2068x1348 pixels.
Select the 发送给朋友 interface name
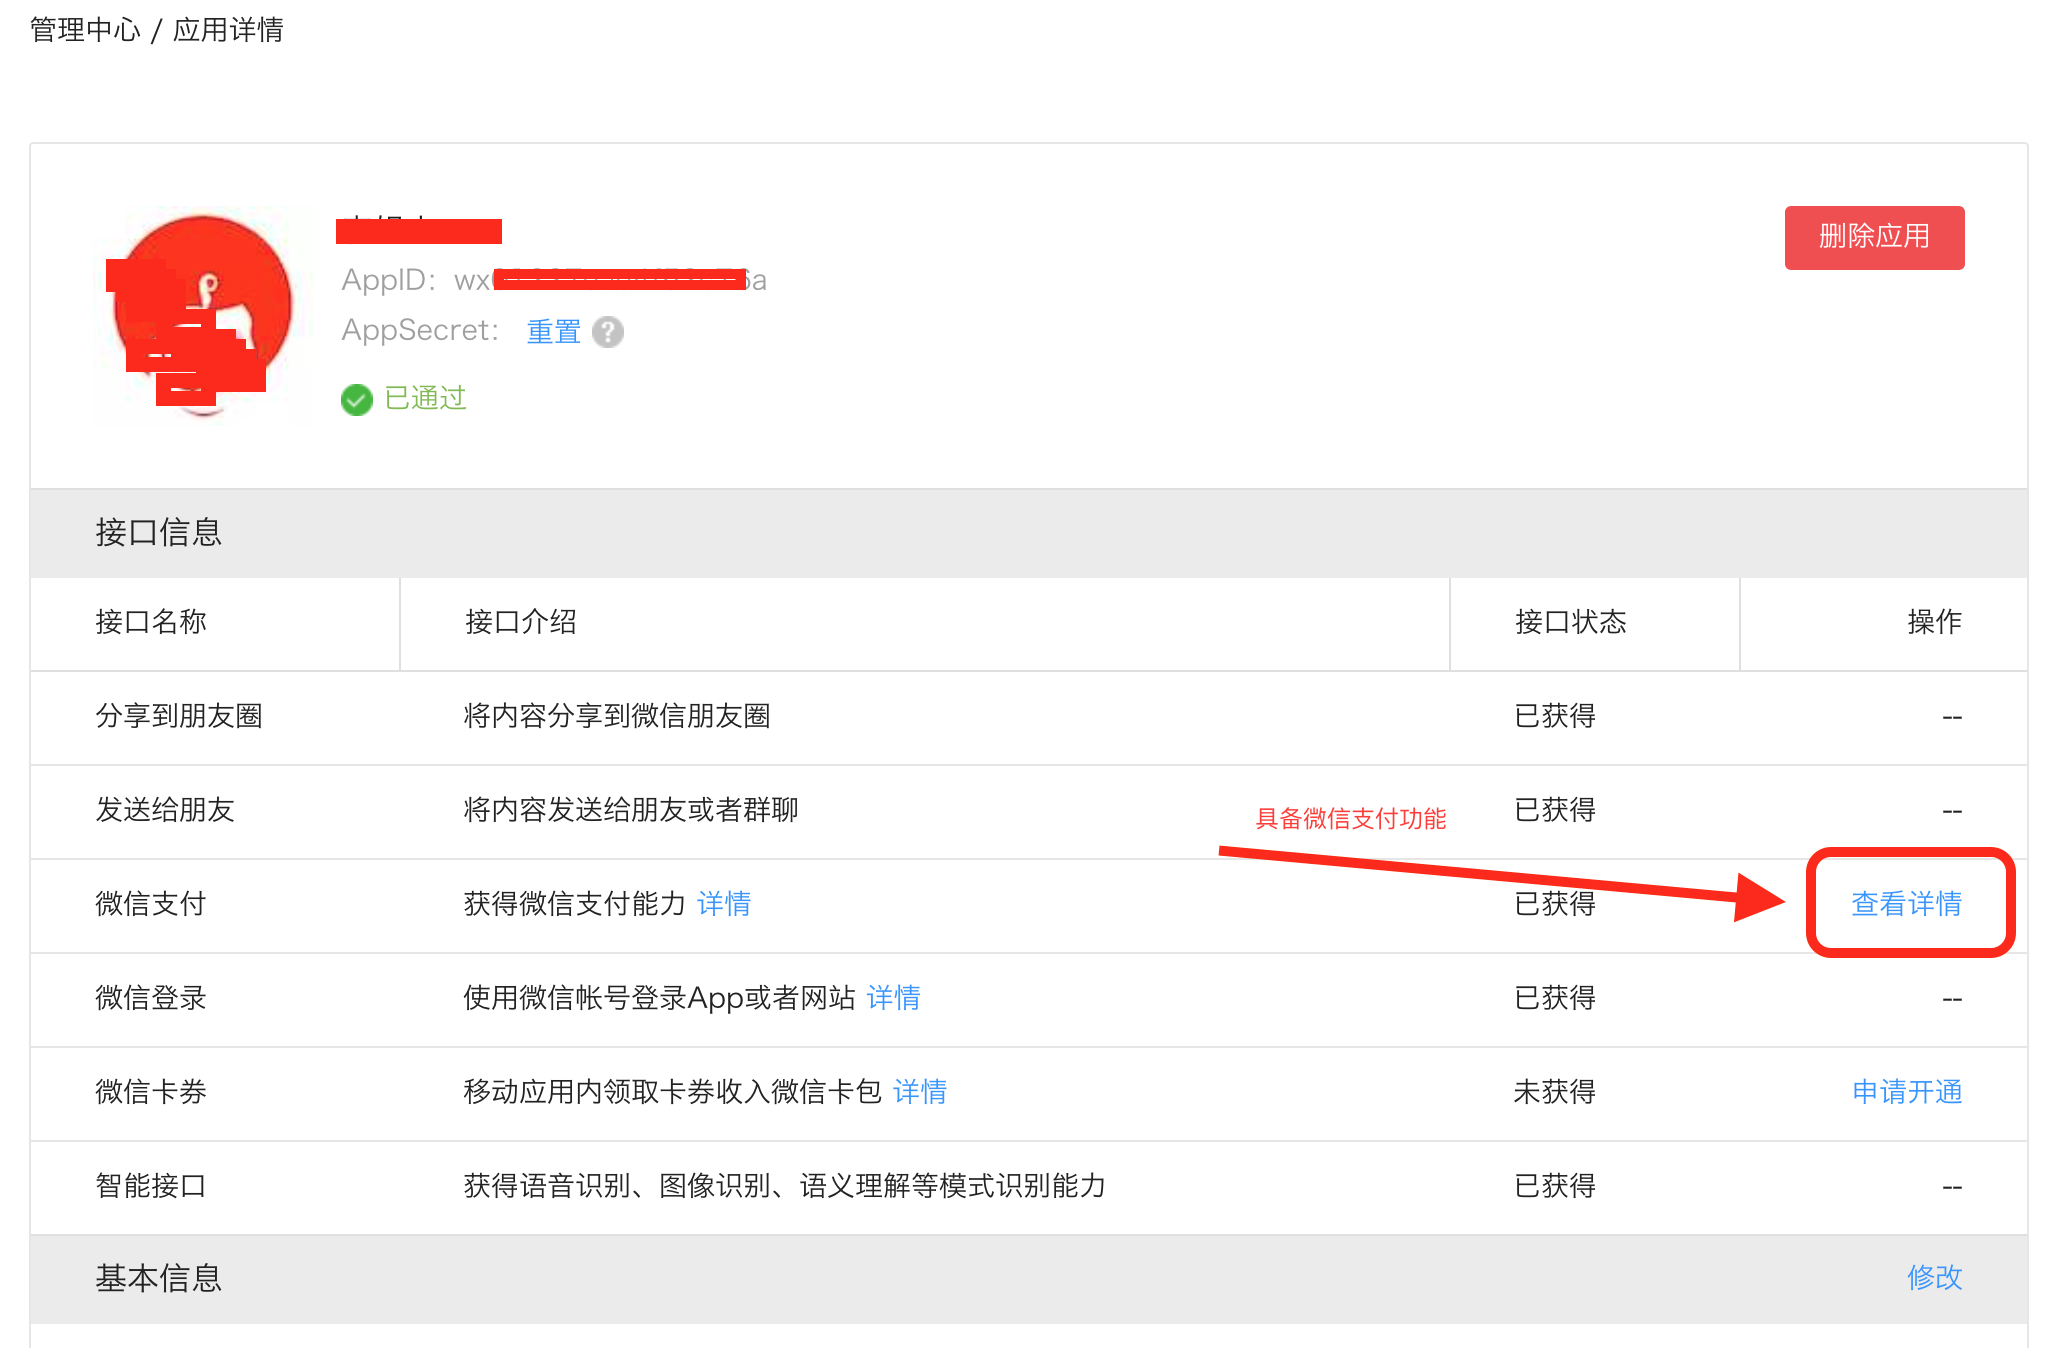(x=165, y=810)
